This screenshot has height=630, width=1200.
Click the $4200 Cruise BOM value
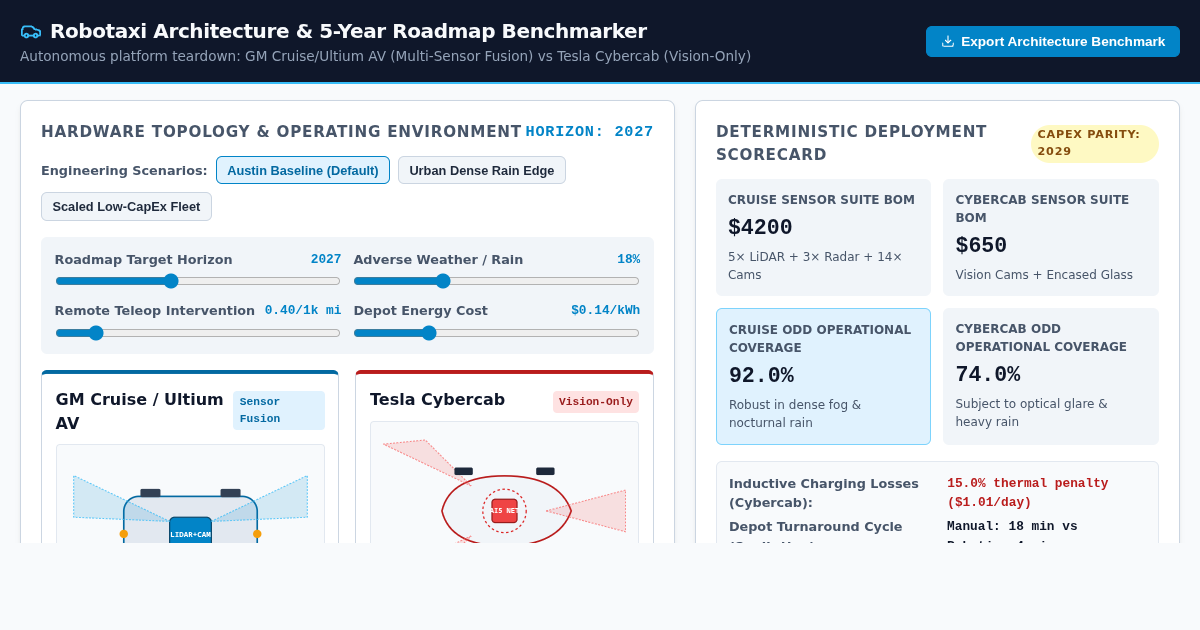[760, 228]
